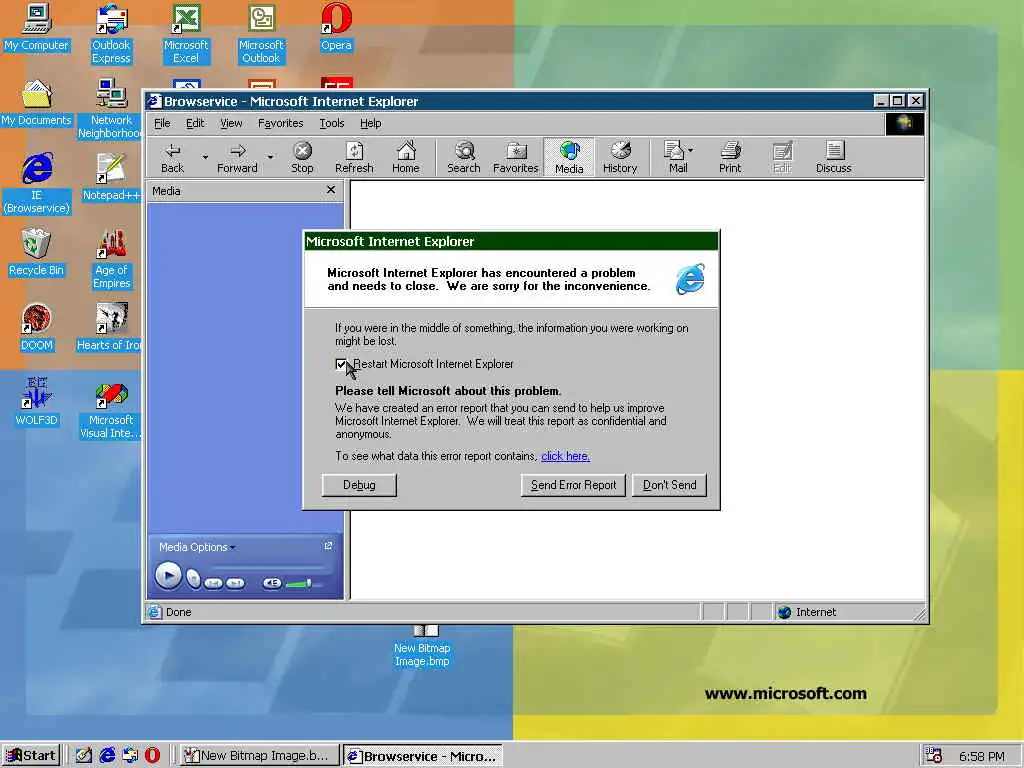Click the Stop toolbar icon
1024x768 pixels.
302,157
